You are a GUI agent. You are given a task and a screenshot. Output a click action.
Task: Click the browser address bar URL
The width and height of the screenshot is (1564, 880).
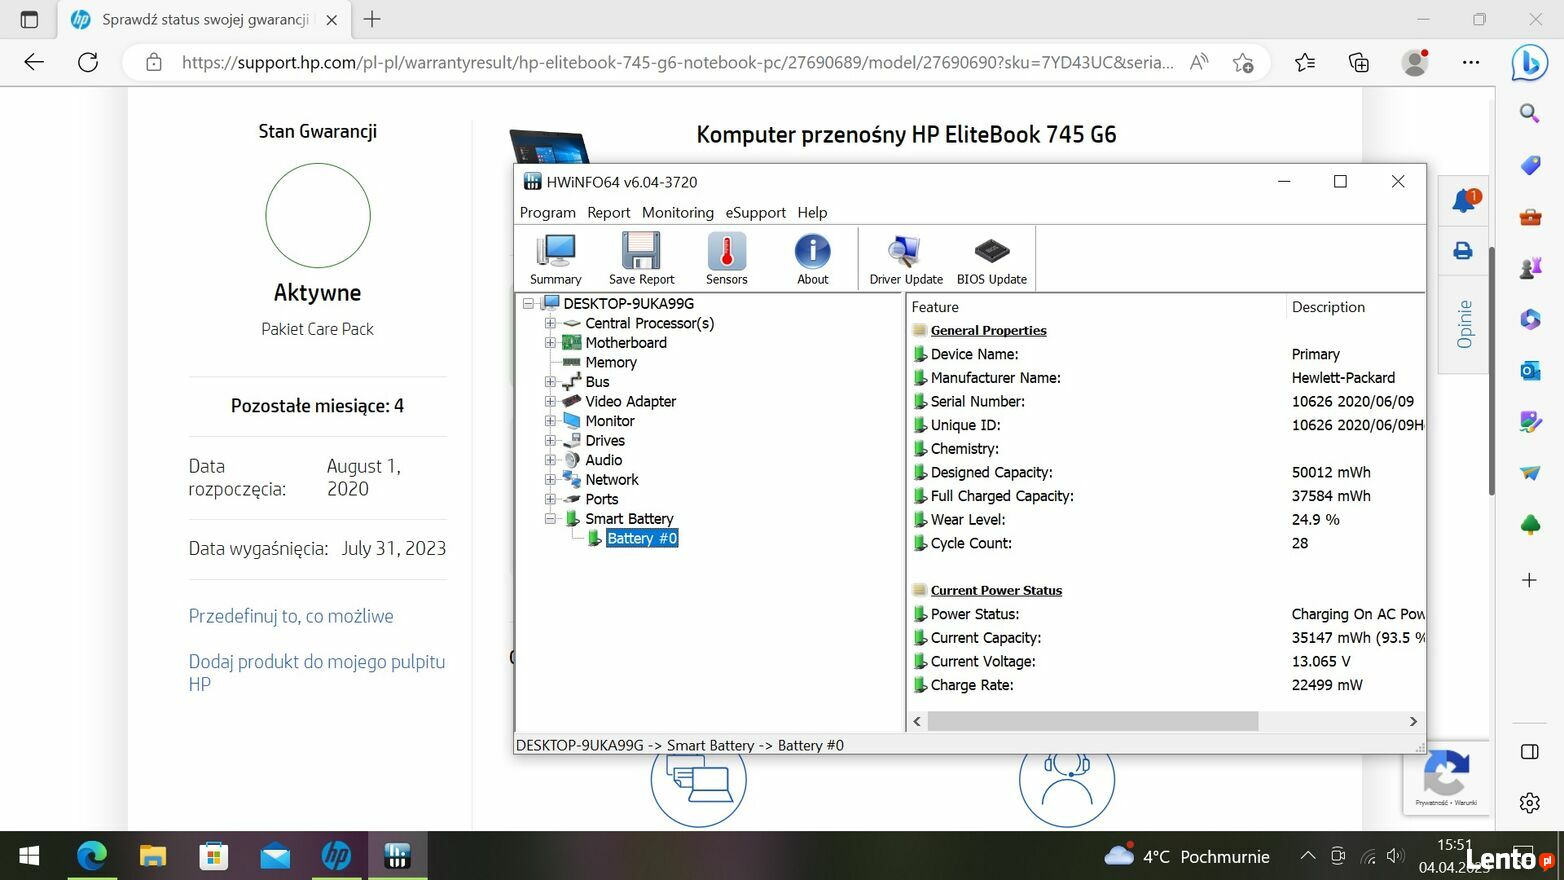(677, 62)
